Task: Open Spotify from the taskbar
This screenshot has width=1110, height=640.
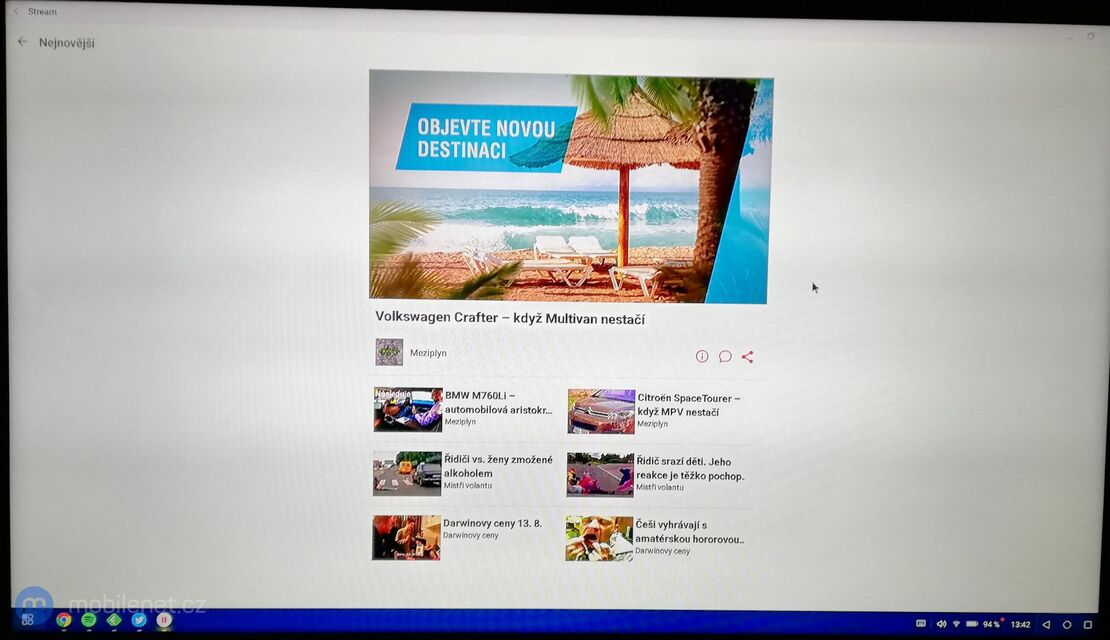Action: [89, 620]
